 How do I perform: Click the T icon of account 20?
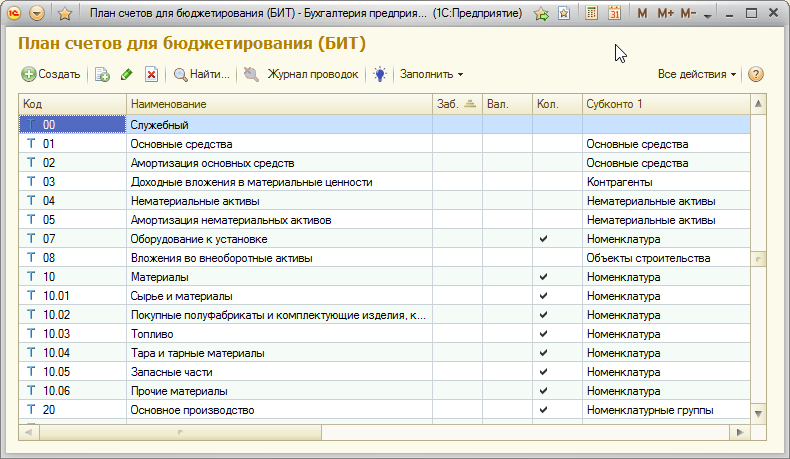click(x=31, y=410)
